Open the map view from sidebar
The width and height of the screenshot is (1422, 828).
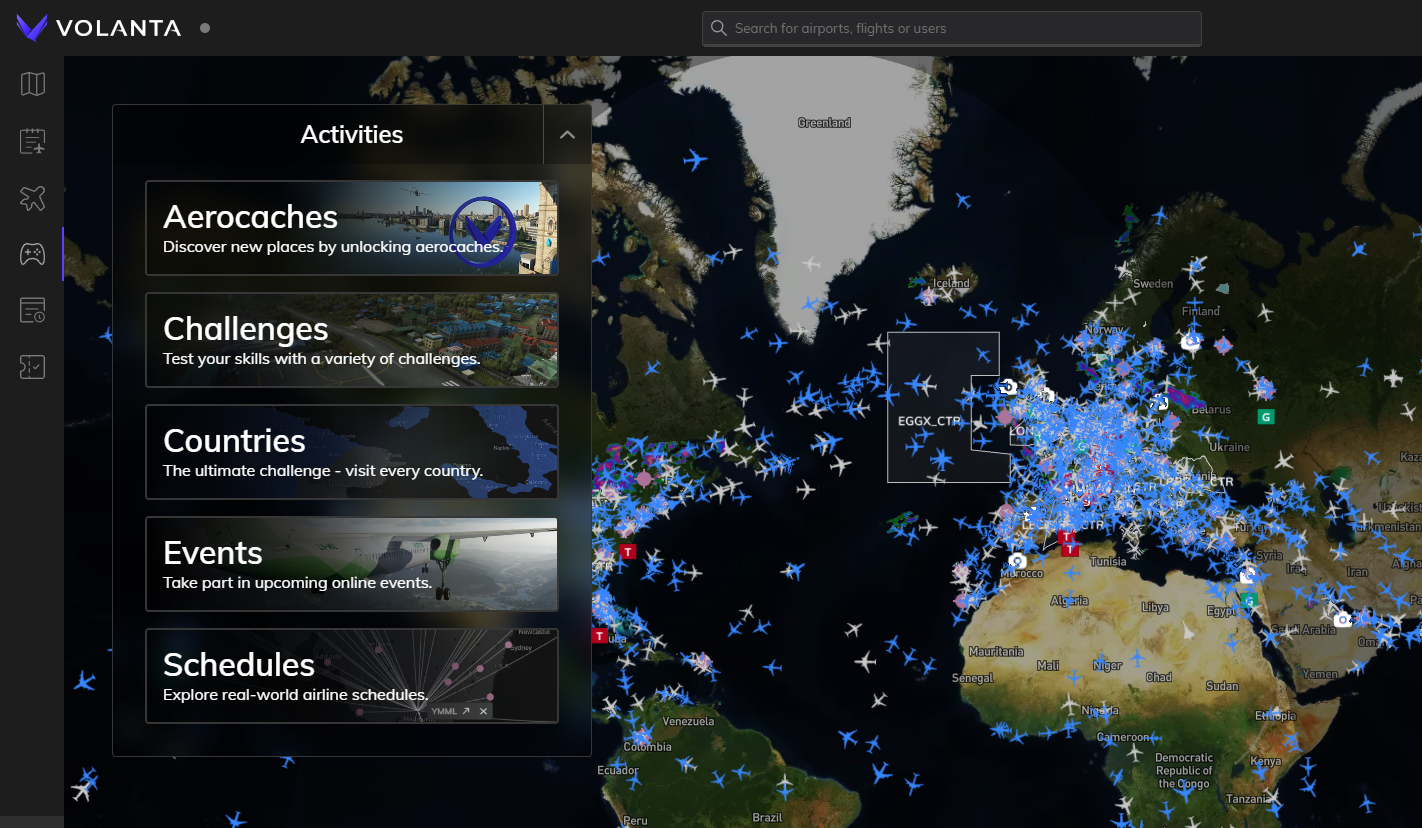[x=33, y=84]
